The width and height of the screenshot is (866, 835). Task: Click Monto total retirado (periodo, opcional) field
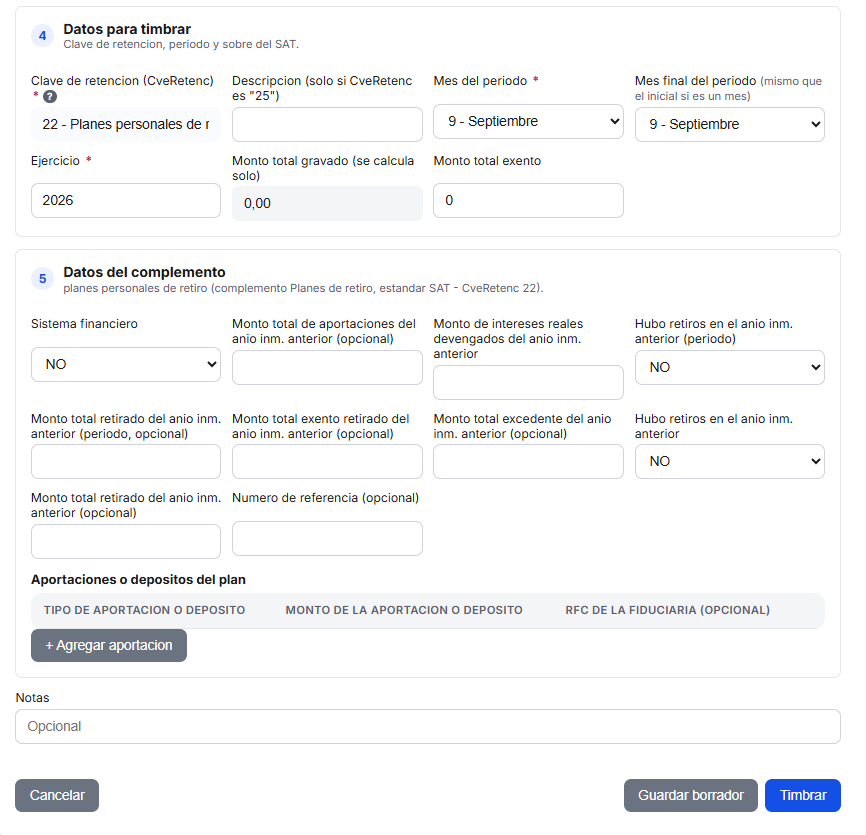(126, 461)
